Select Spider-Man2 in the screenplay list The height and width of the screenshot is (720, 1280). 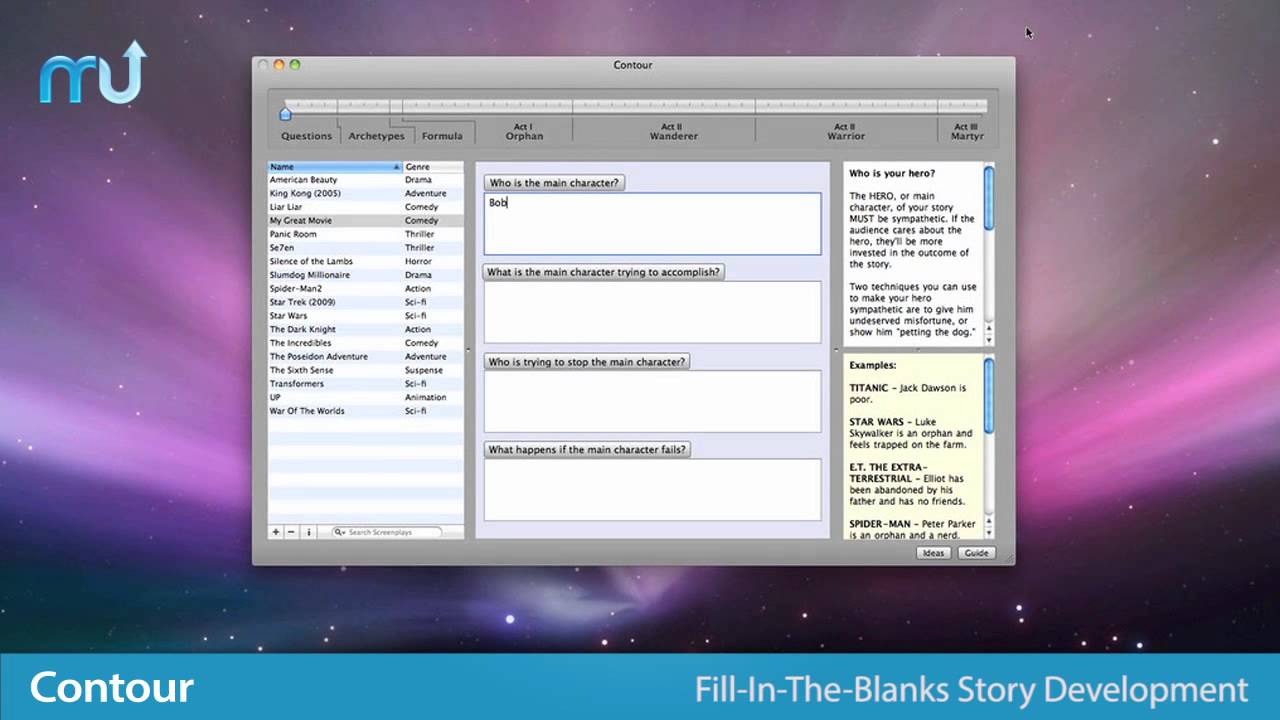click(x=366, y=289)
